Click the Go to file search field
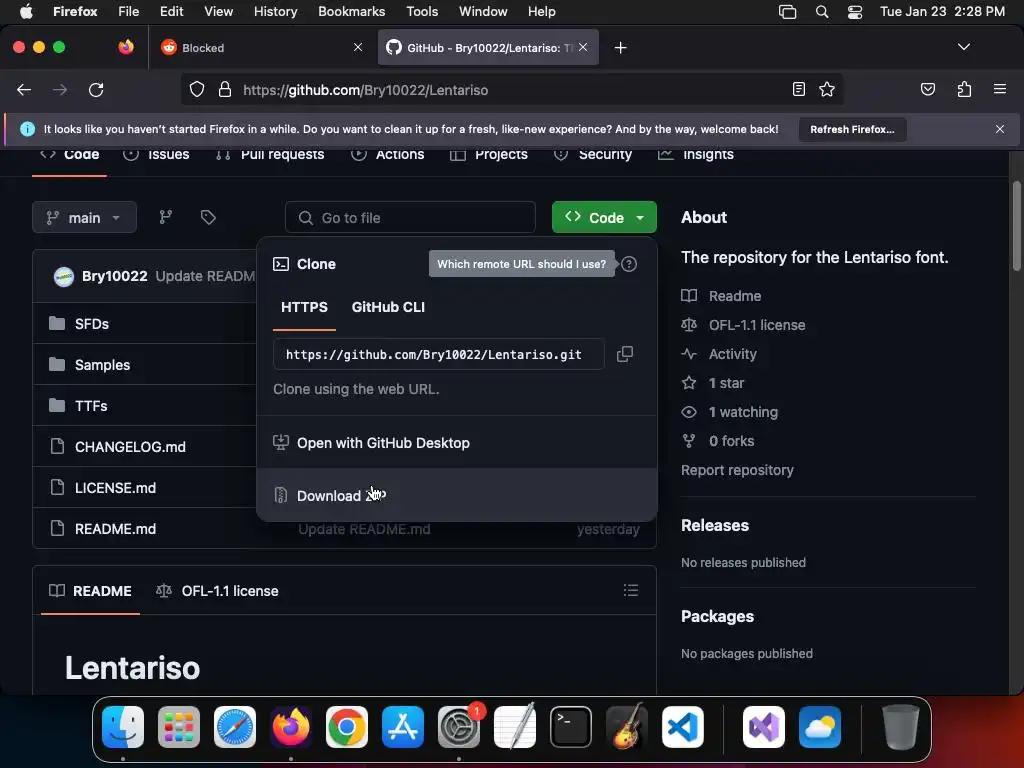The height and width of the screenshot is (768, 1024). (x=410, y=217)
